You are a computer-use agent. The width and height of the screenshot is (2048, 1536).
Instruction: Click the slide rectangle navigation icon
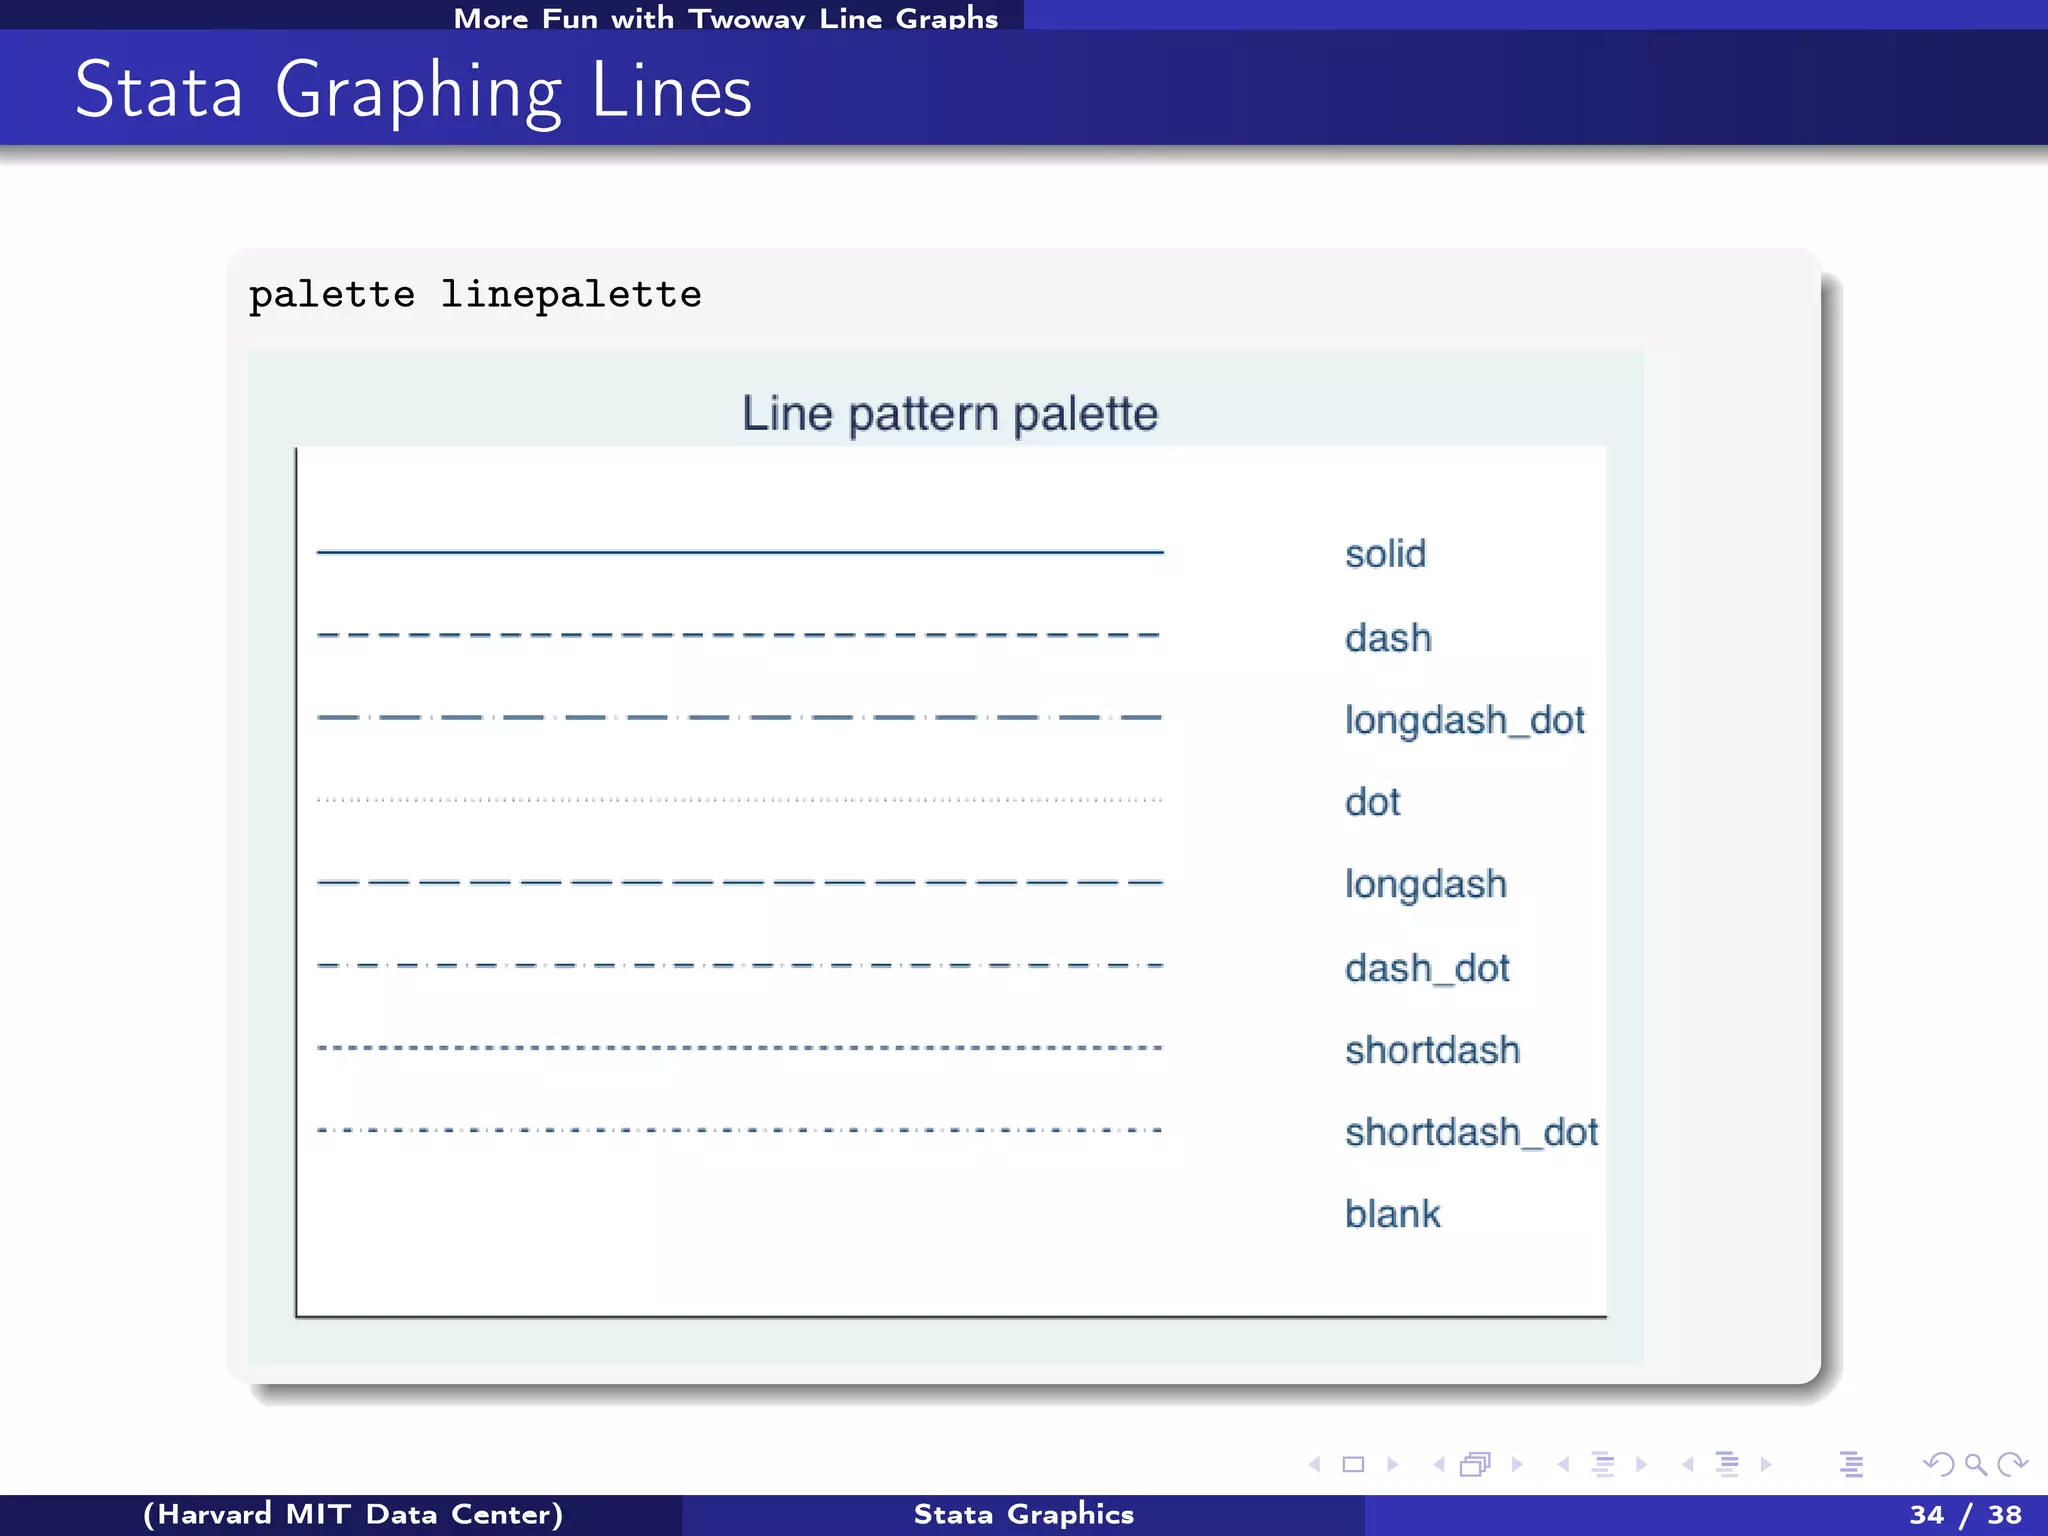coord(1353,1465)
